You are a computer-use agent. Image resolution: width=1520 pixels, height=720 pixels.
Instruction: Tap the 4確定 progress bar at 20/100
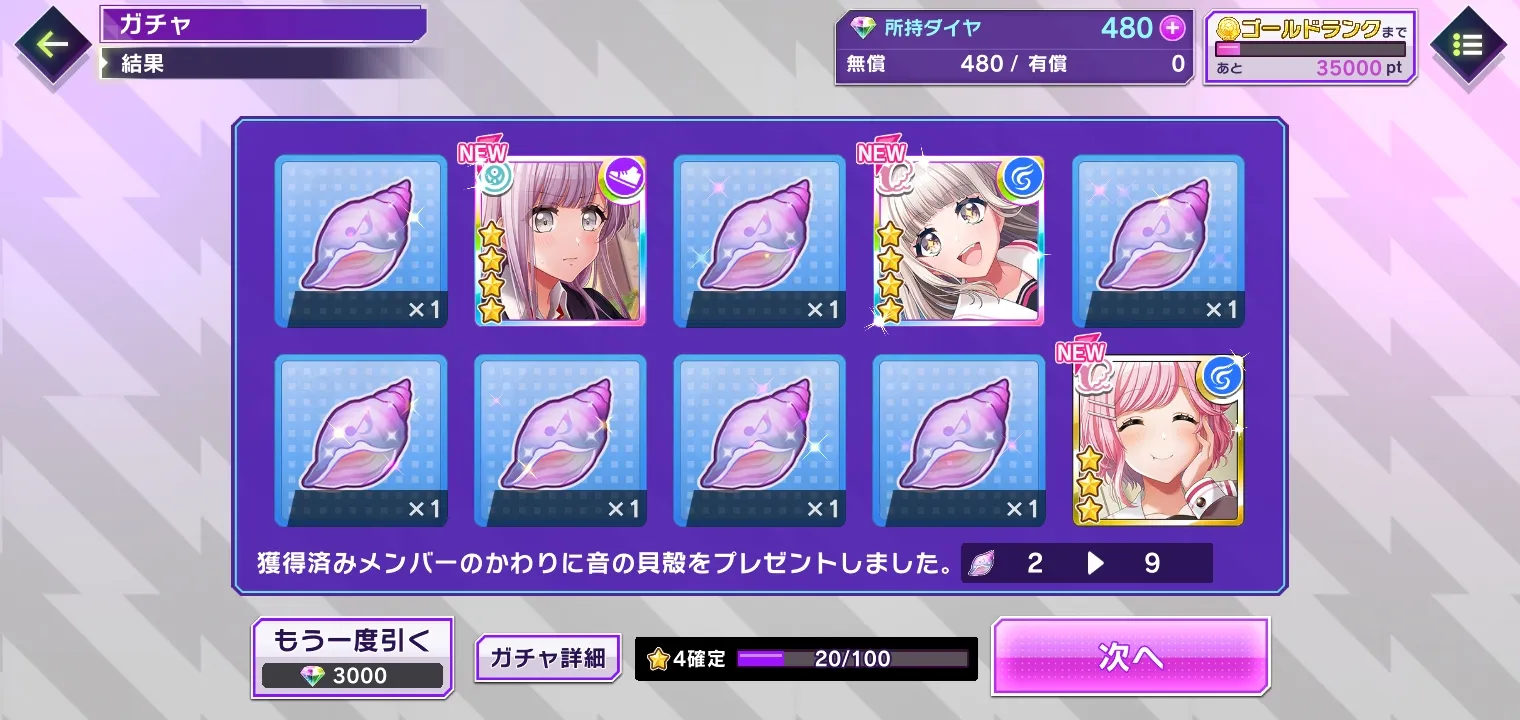(852, 659)
